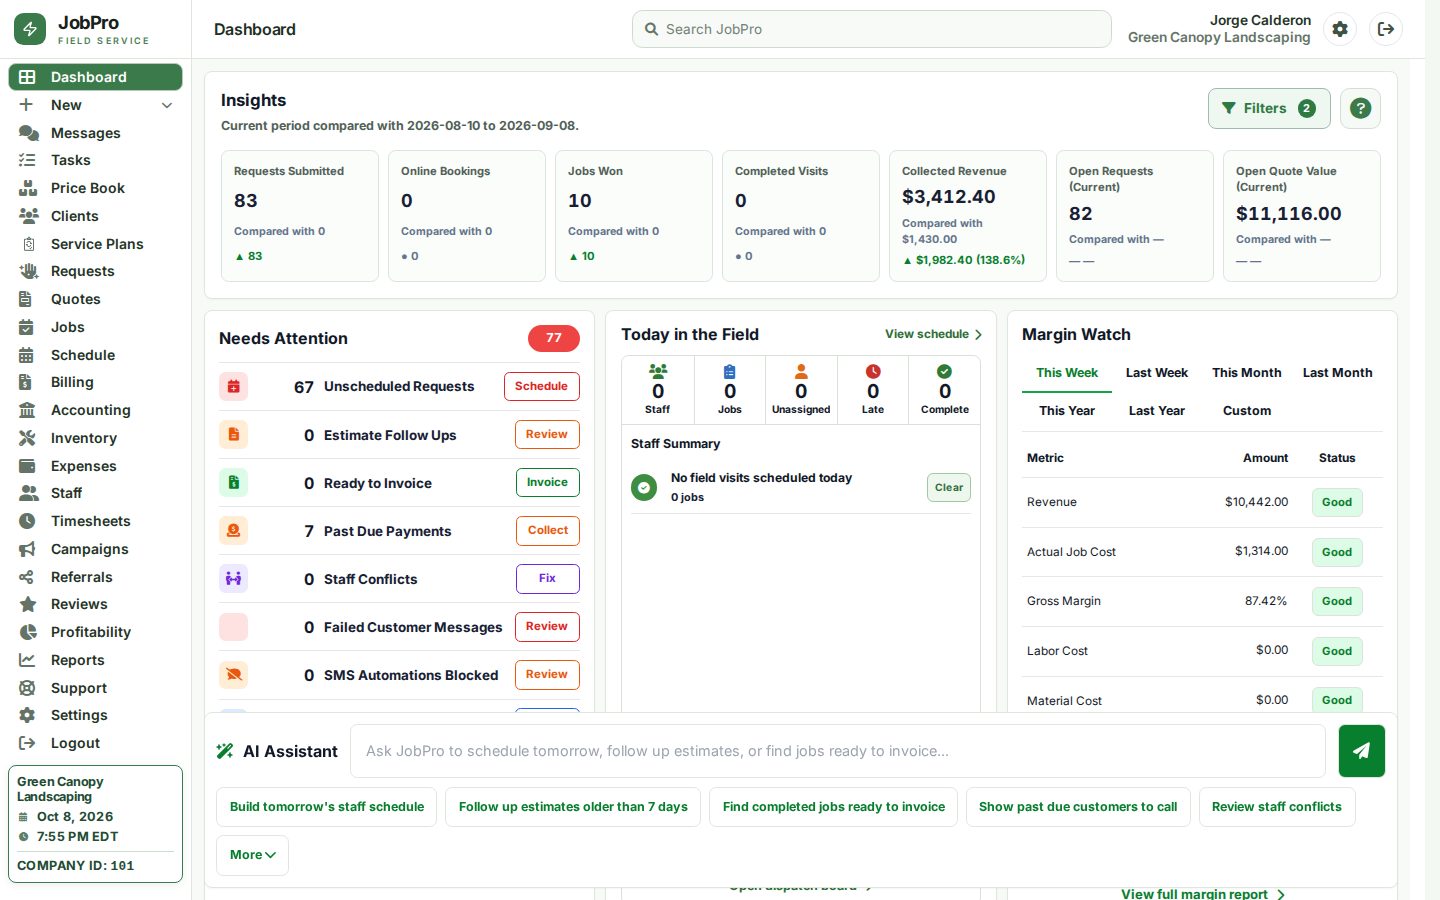Viewport: 1440px width, 900px height.
Task: Click Review button for SMS Automations Blocked
Action: tap(547, 674)
